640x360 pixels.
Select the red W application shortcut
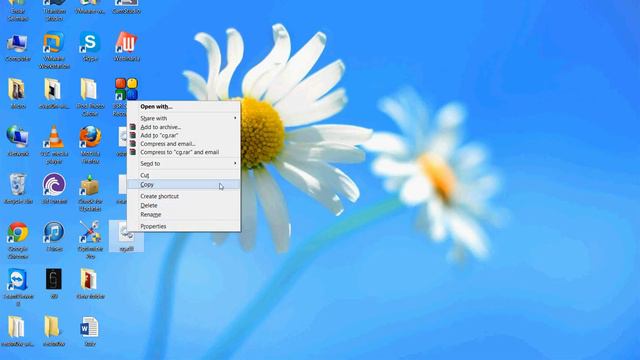pos(126,42)
